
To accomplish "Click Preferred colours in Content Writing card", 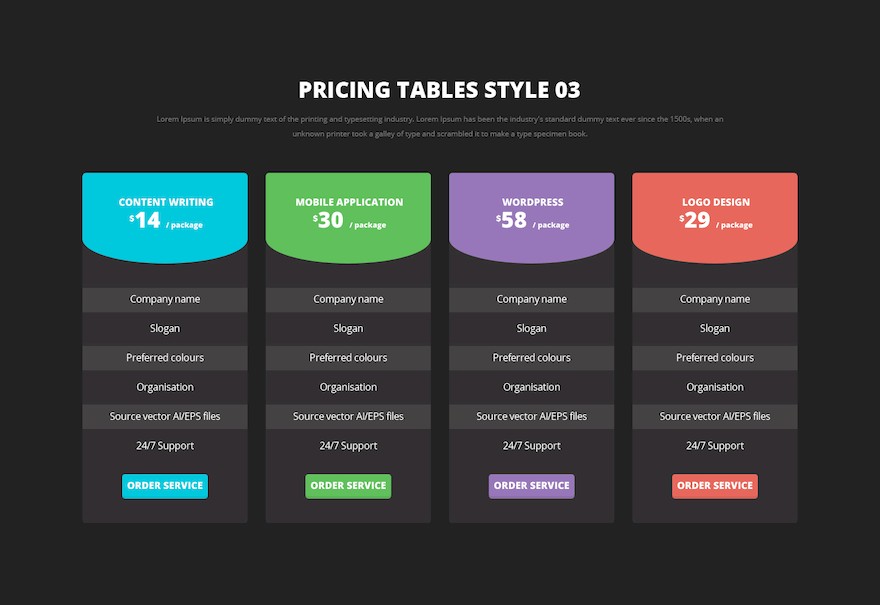I will point(165,358).
